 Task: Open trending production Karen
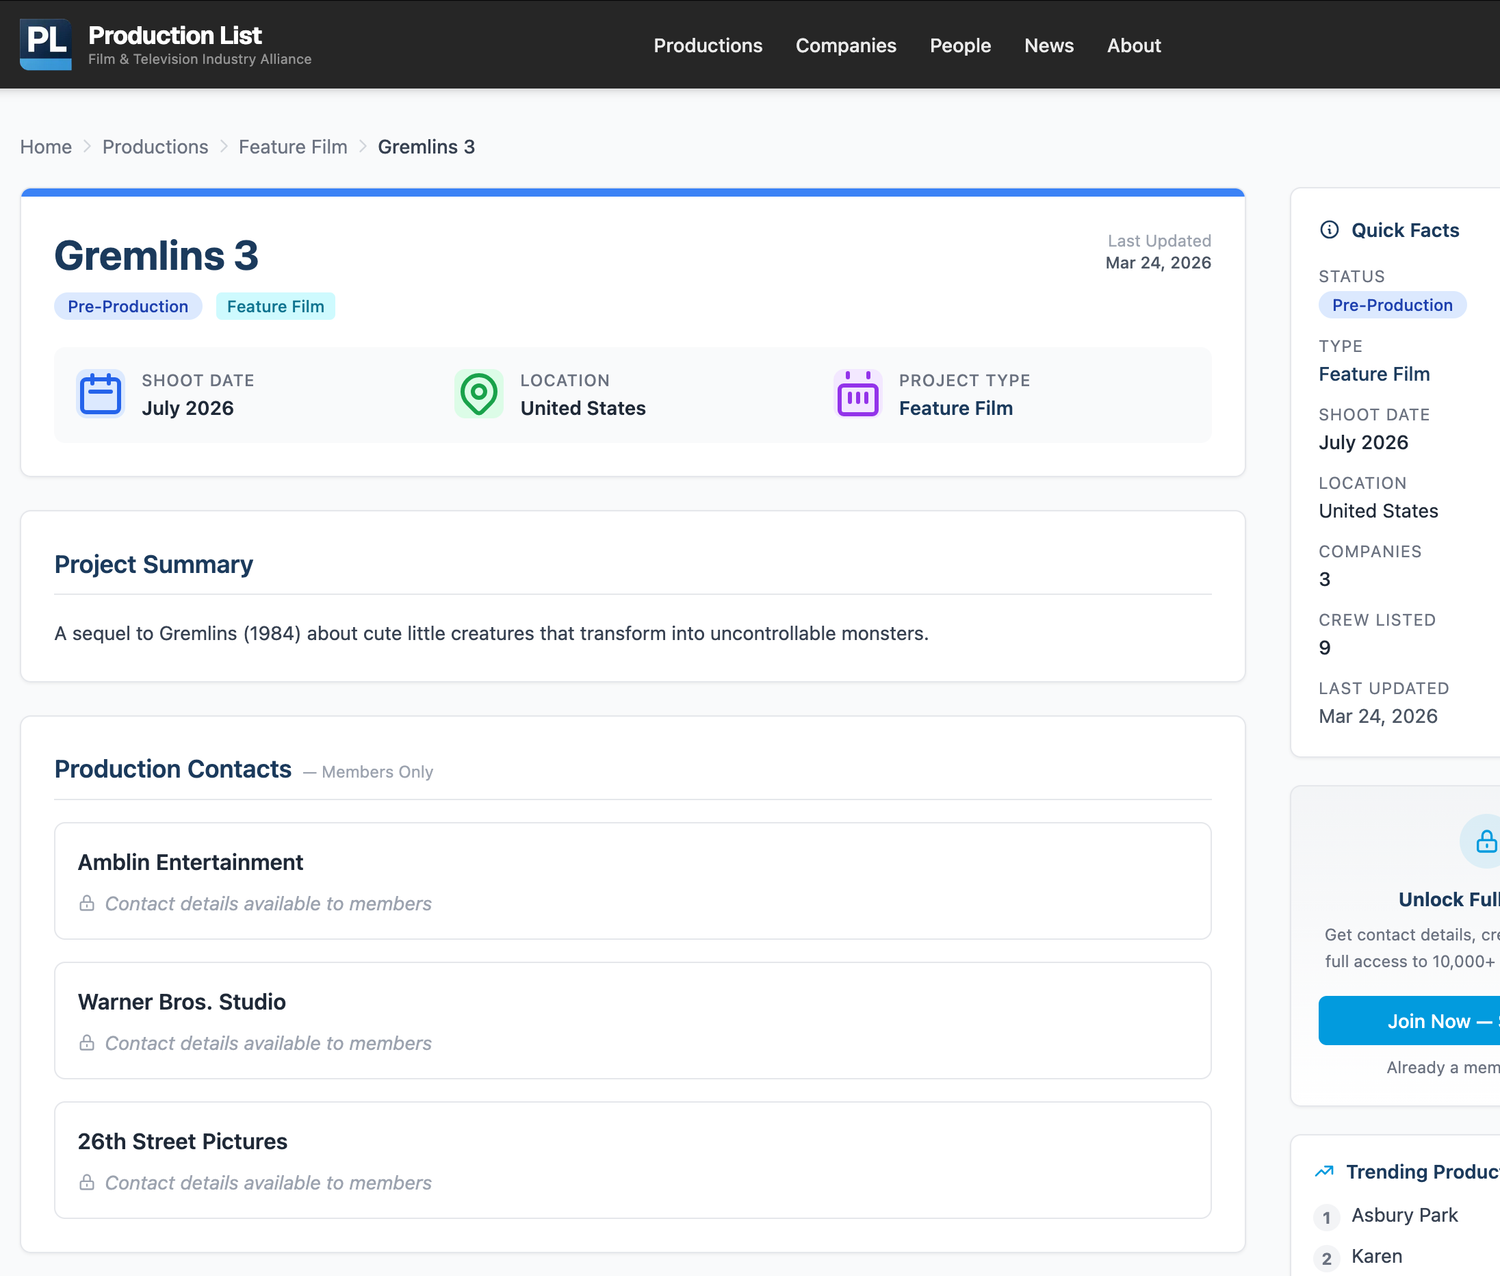click(x=1377, y=1256)
